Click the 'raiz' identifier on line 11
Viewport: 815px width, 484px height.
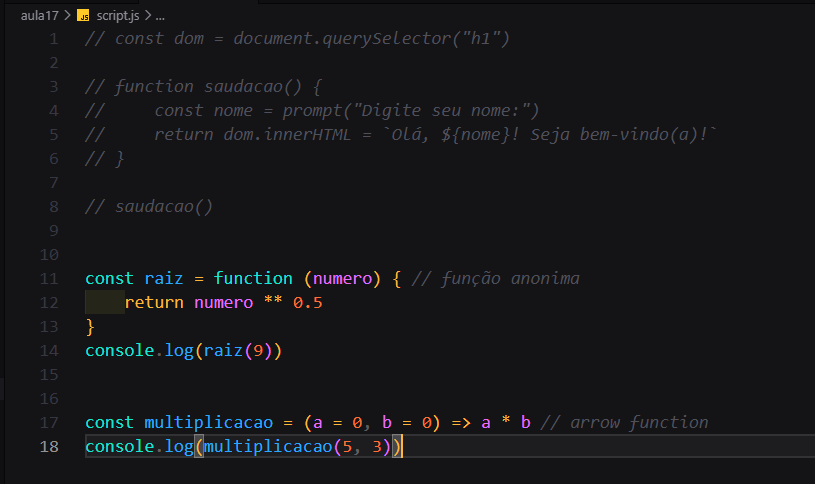tap(164, 279)
